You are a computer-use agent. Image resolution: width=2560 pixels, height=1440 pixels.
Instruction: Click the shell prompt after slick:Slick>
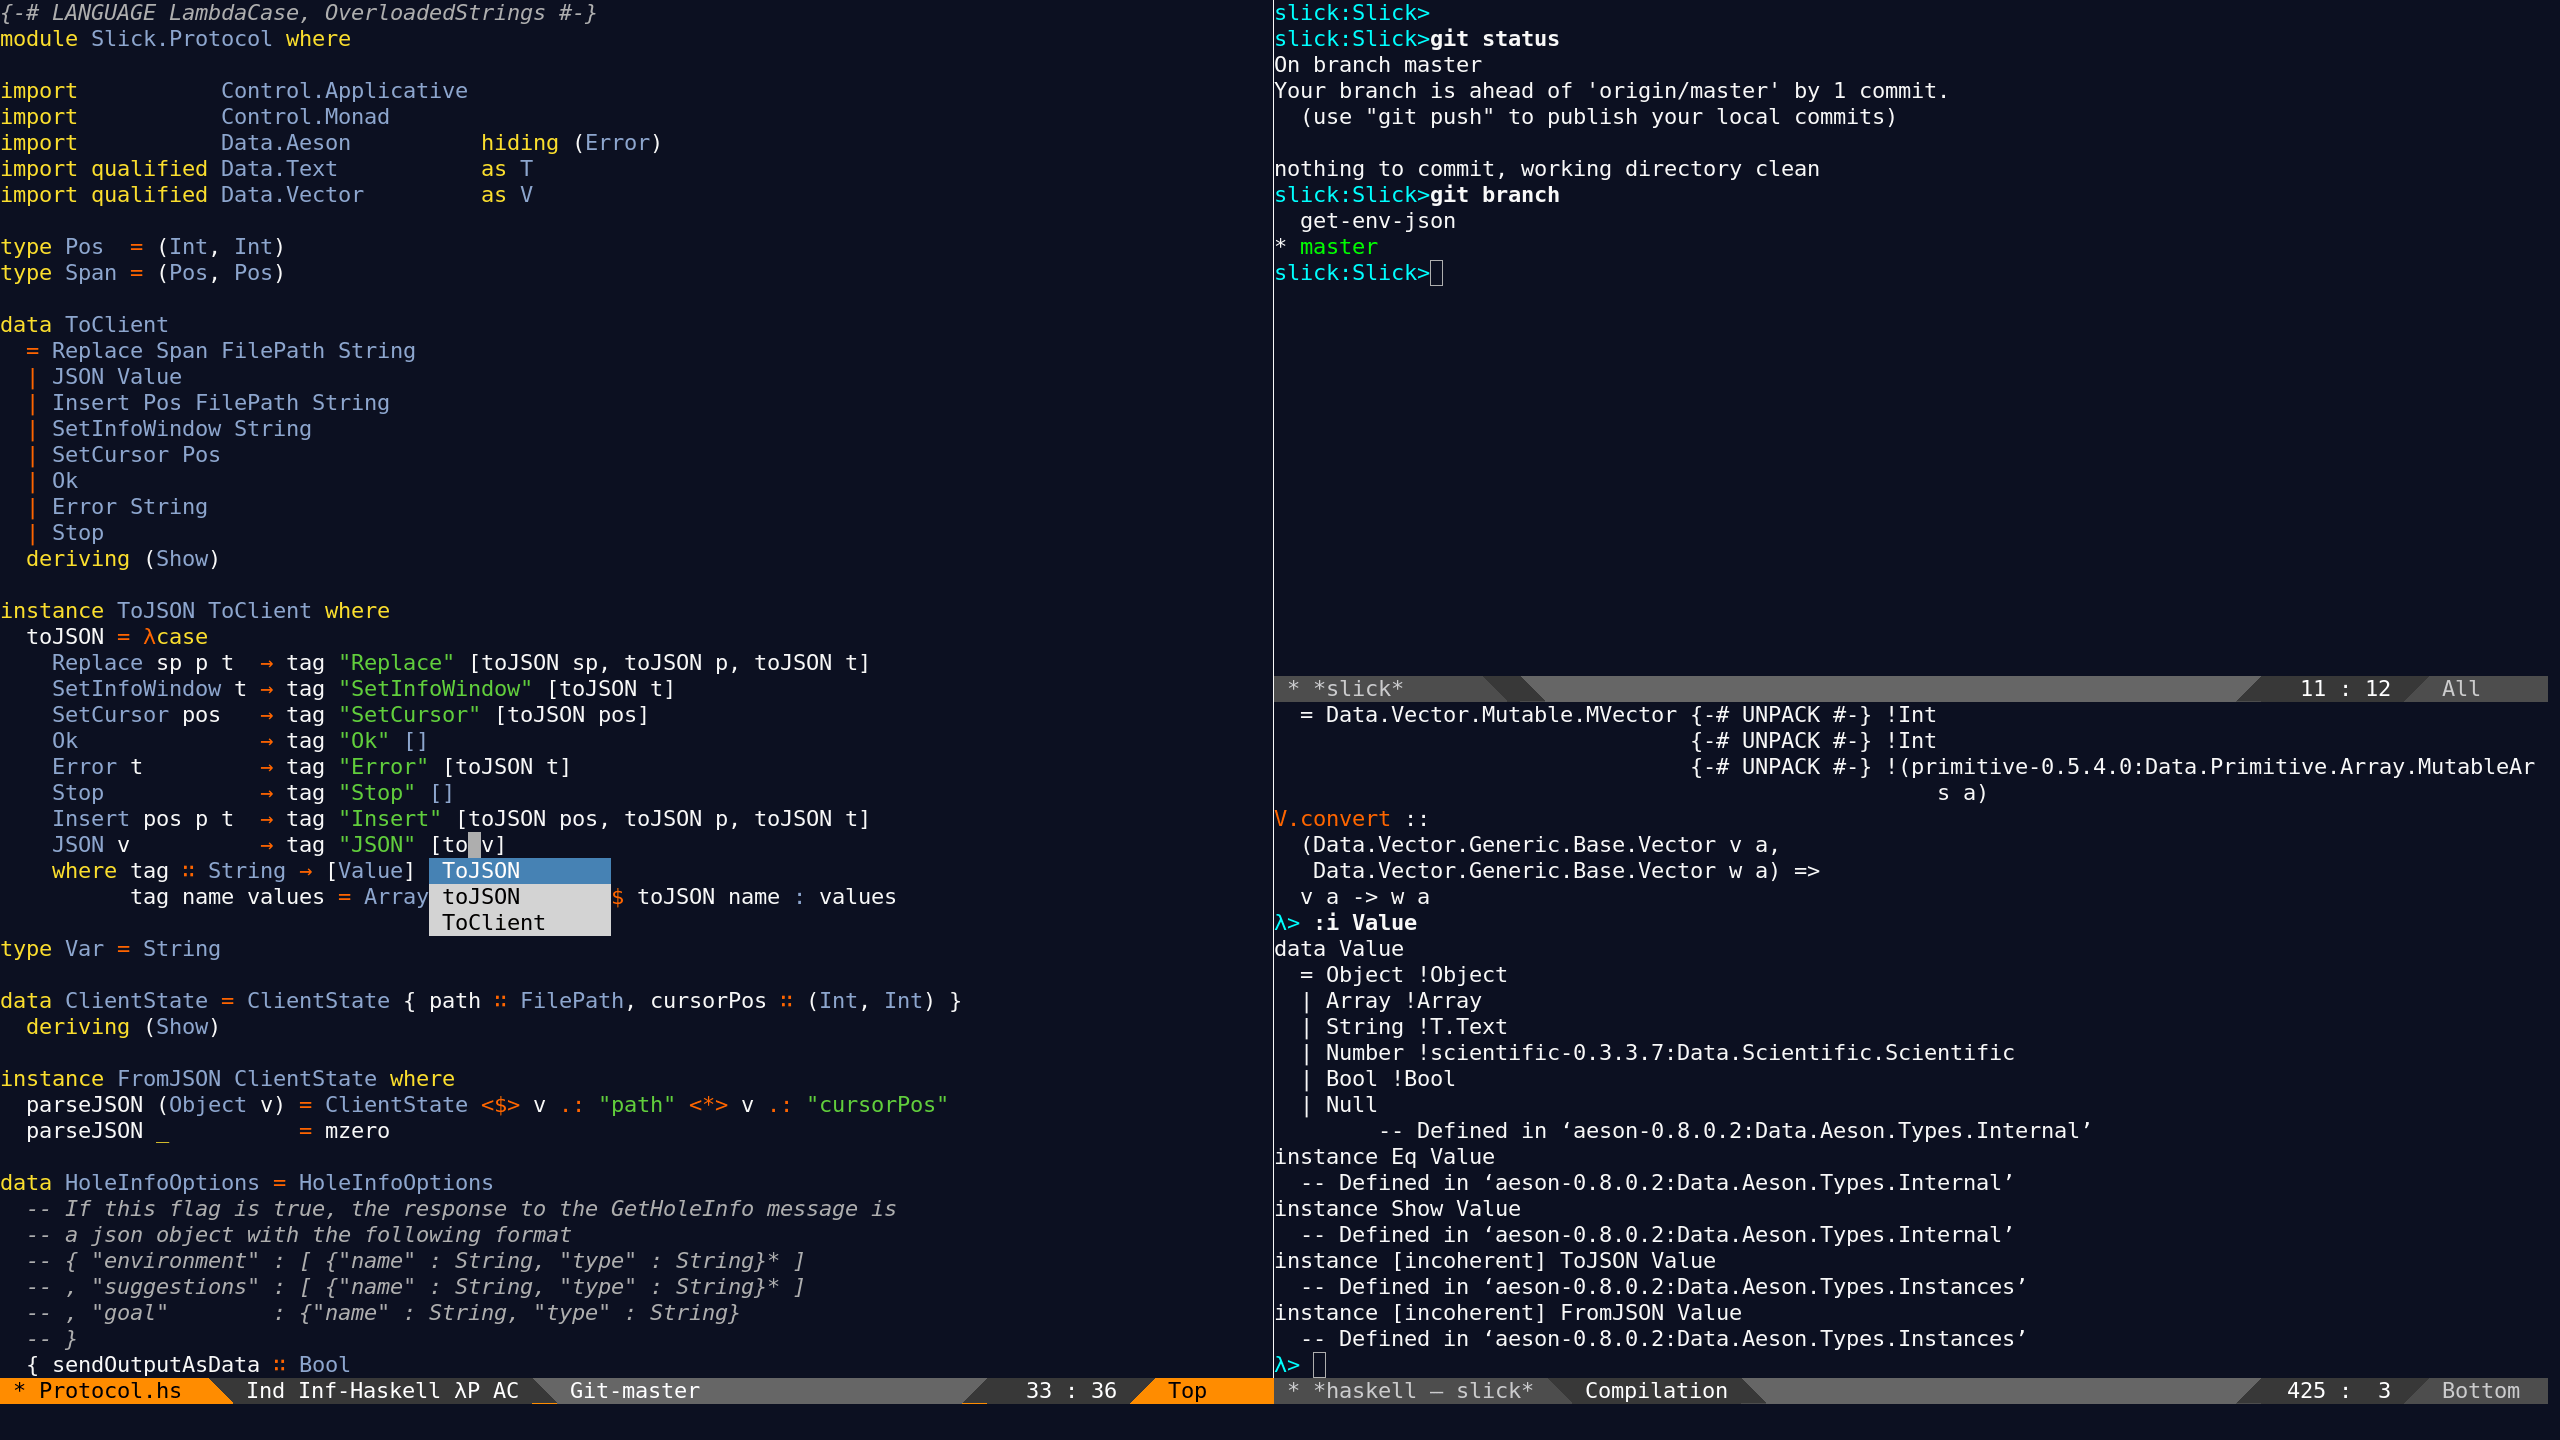pos(1438,272)
